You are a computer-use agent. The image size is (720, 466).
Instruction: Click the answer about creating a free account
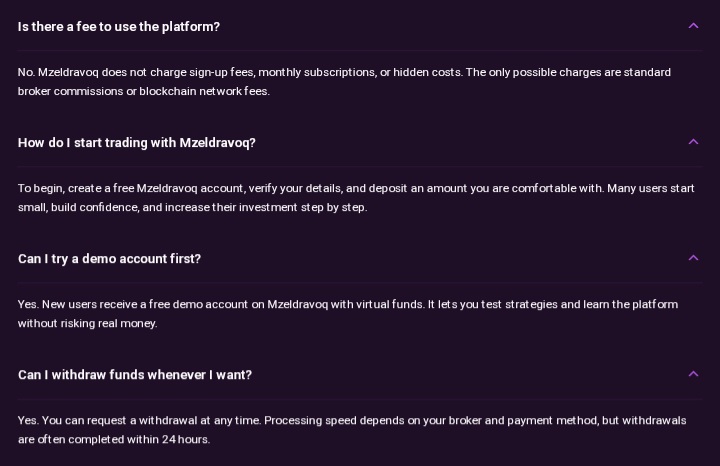[356, 198]
